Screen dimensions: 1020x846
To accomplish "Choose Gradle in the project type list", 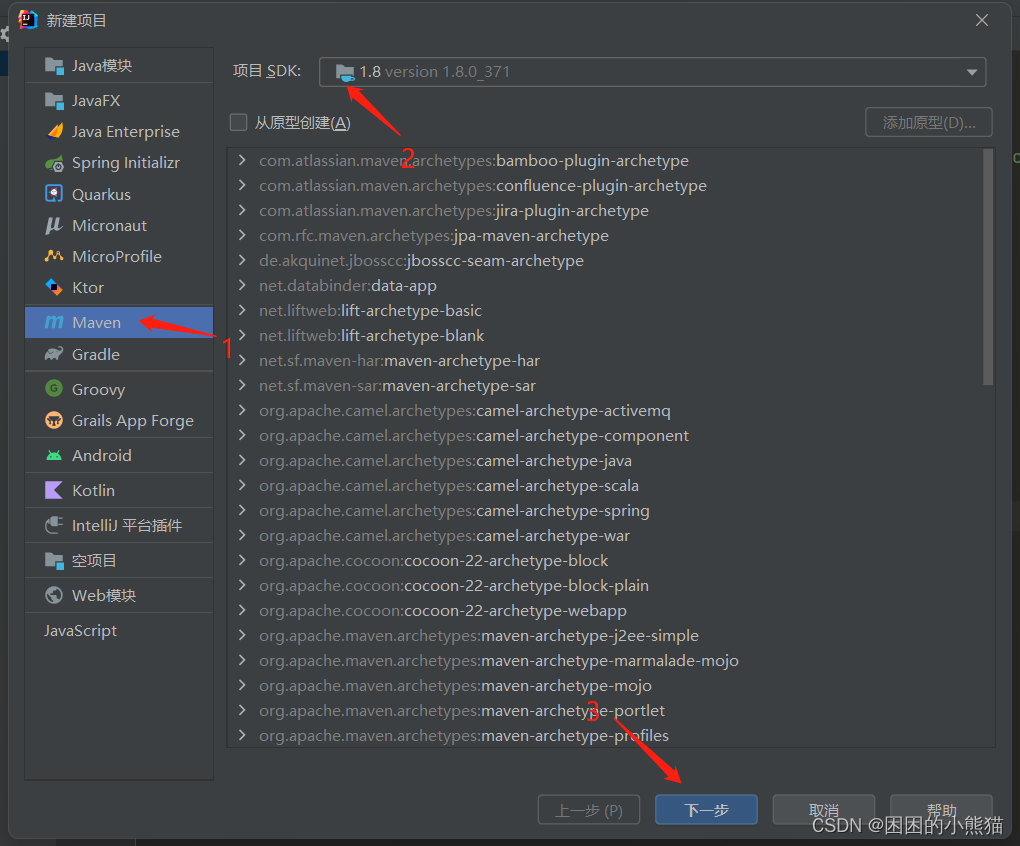I will pos(119,354).
